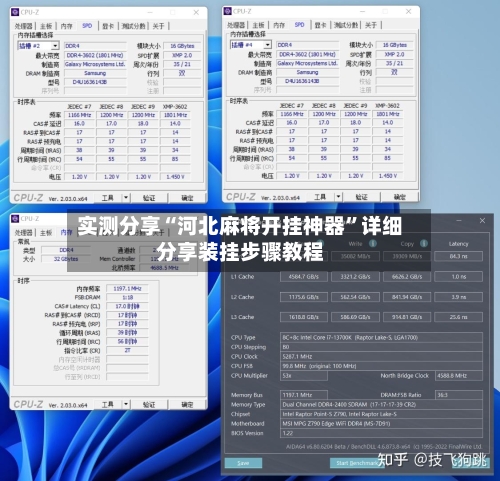The image size is (500, 481).
Task: Expand the 工具 dropdown arrow in the slot #2 window
Action: pyautogui.click(x=126, y=198)
